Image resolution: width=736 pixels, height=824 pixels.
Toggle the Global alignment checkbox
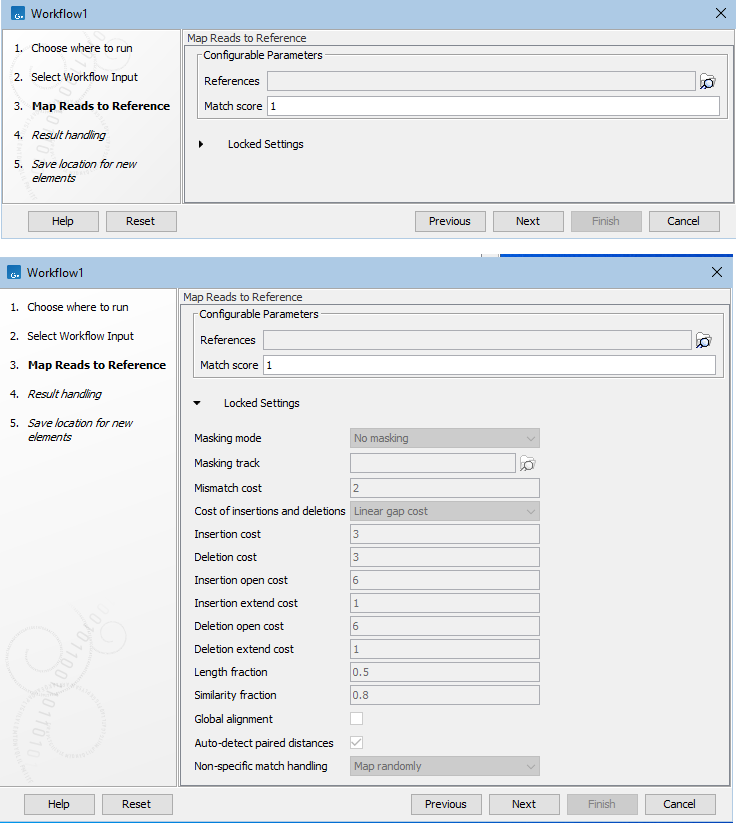(x=357, y=719)
